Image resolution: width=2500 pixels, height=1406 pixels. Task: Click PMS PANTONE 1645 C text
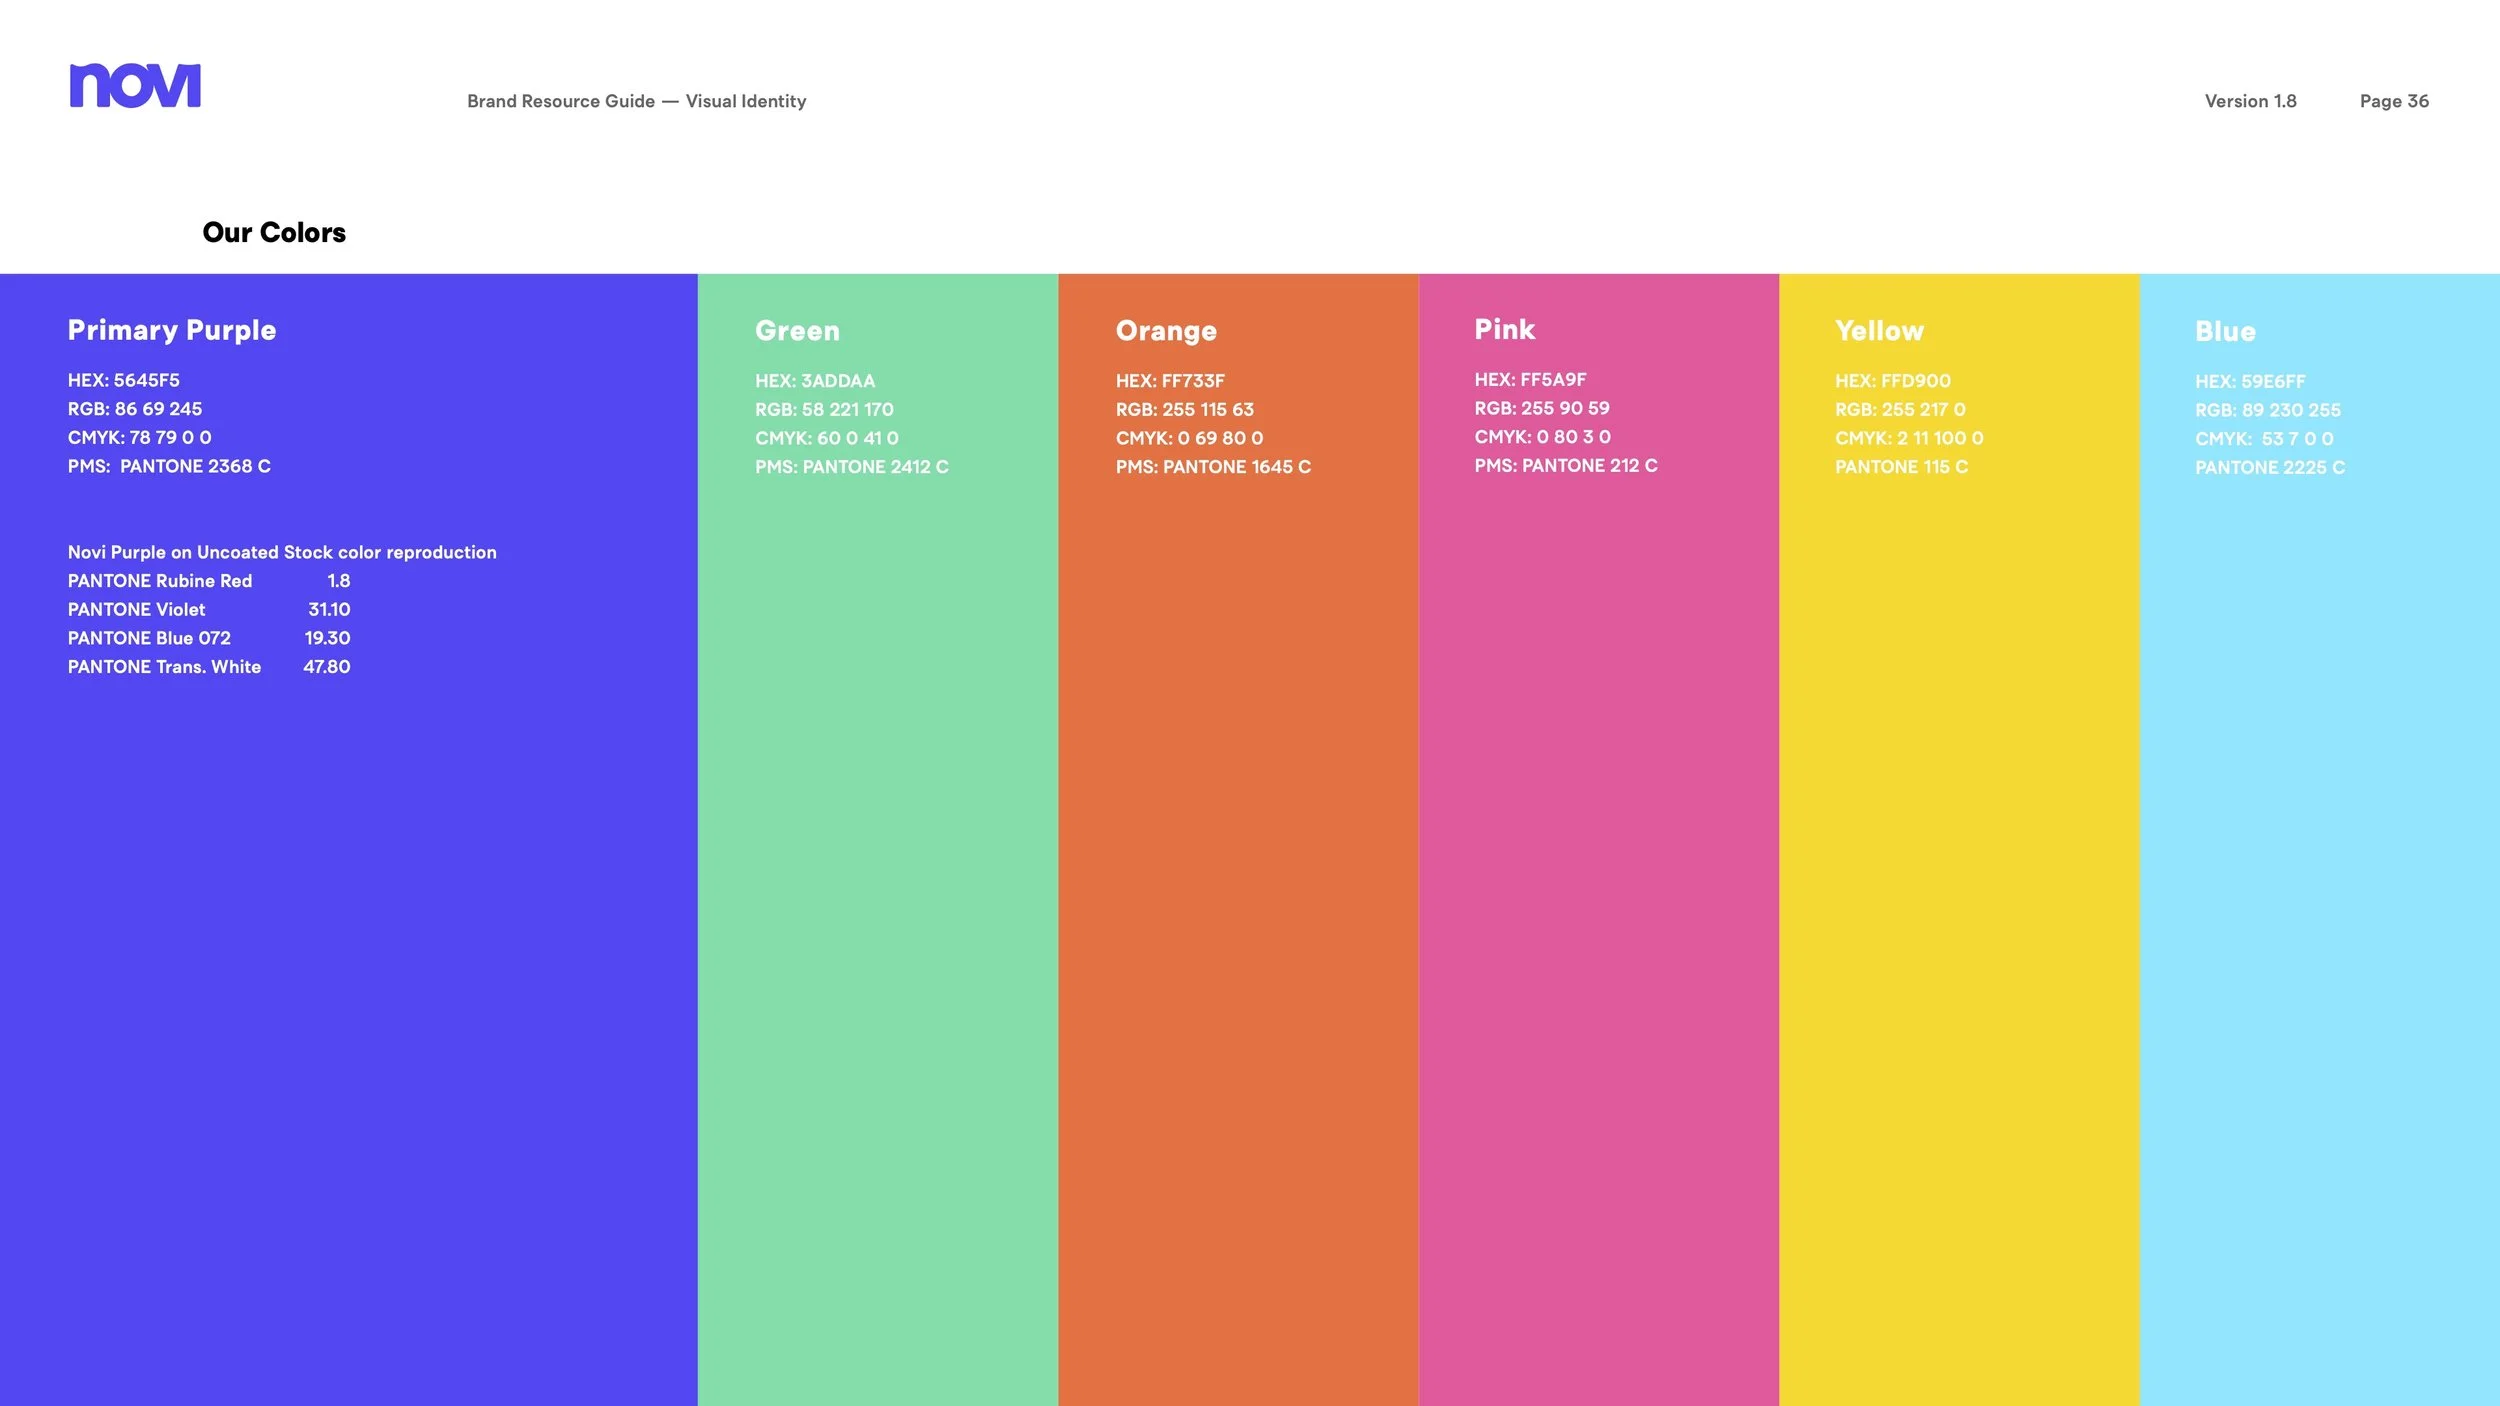[x=1213, y=466]
